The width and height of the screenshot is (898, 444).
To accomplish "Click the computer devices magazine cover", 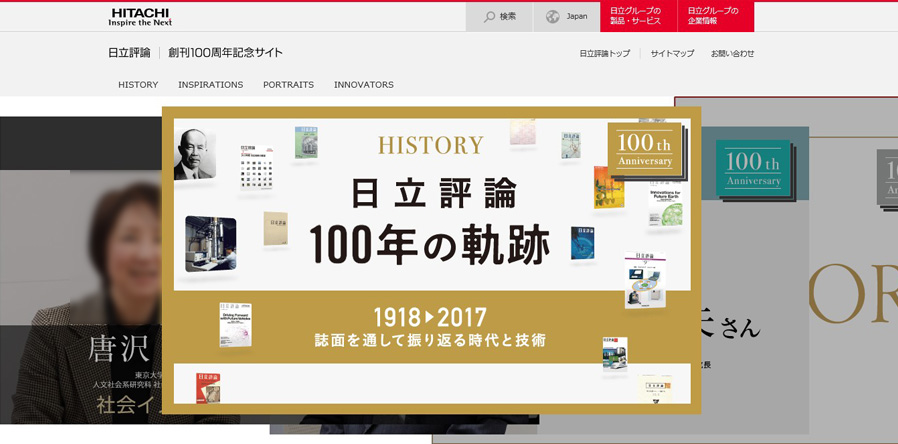I will pos(645,280).
